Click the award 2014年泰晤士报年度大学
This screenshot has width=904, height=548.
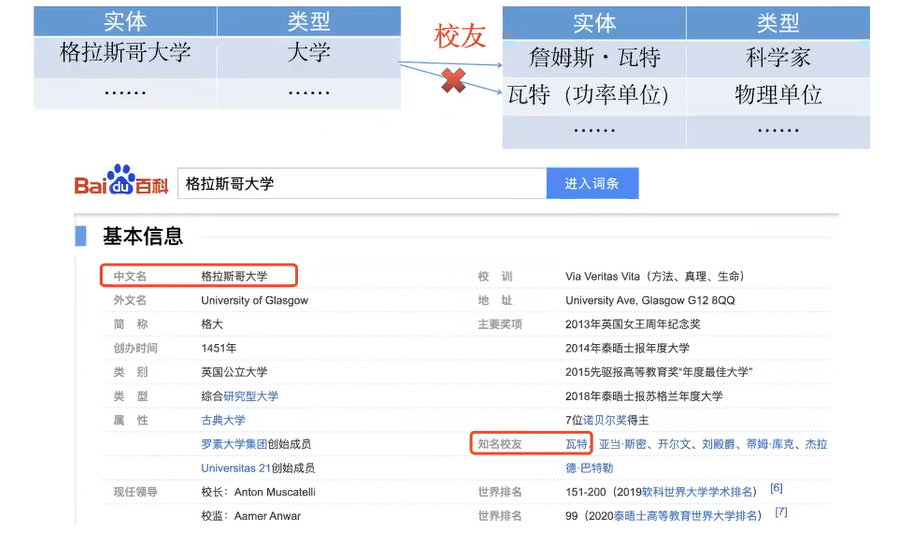point(627,348)
